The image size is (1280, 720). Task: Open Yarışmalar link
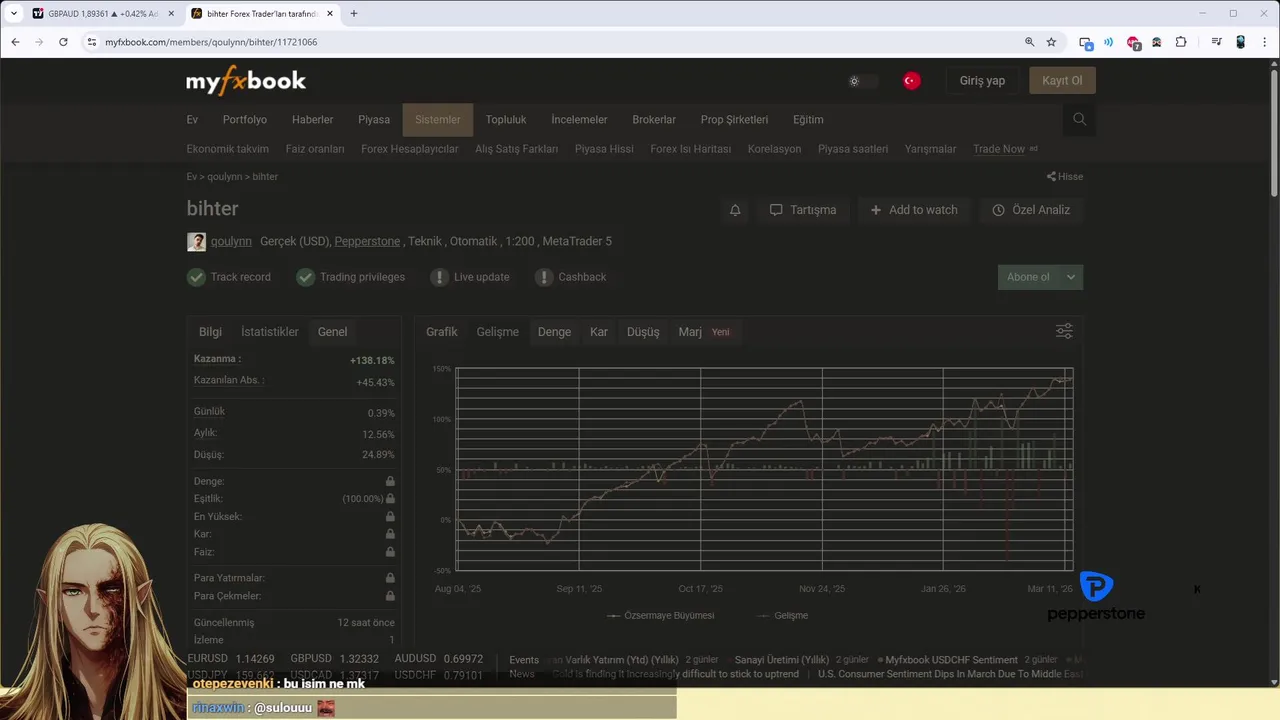pos(930,149)
